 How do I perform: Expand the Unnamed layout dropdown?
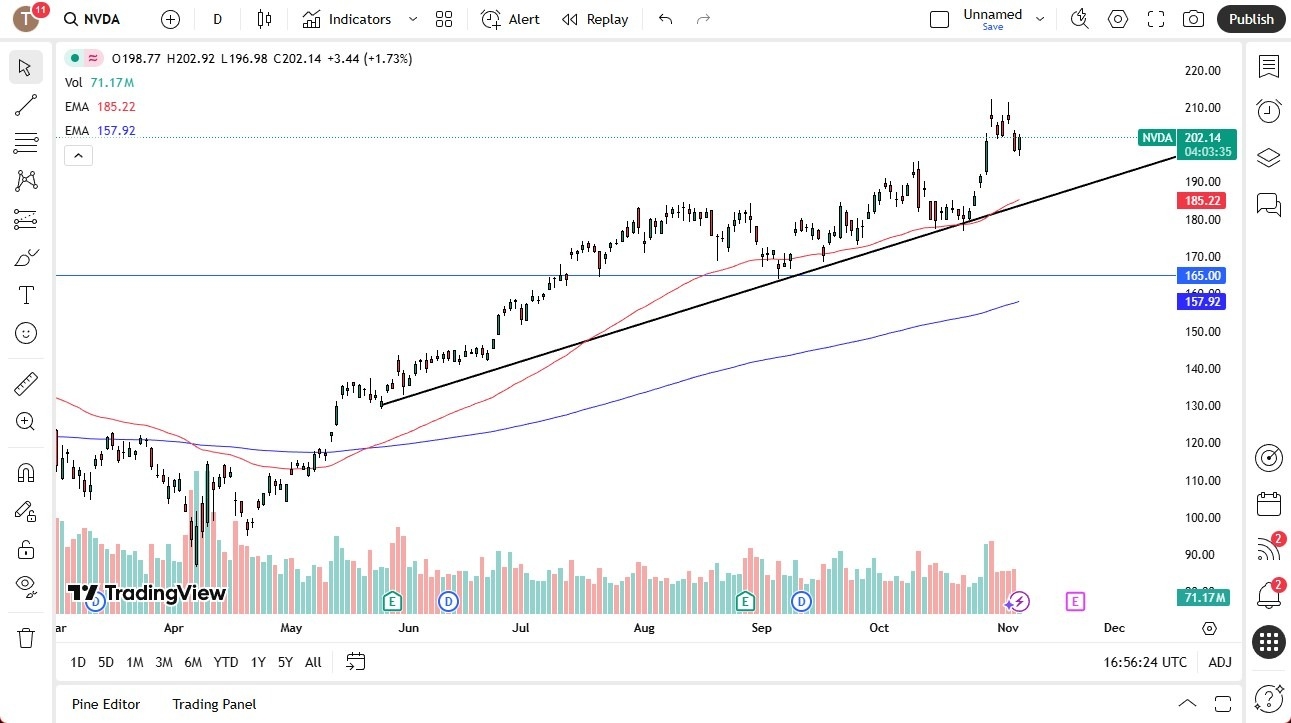[1040, 17]
